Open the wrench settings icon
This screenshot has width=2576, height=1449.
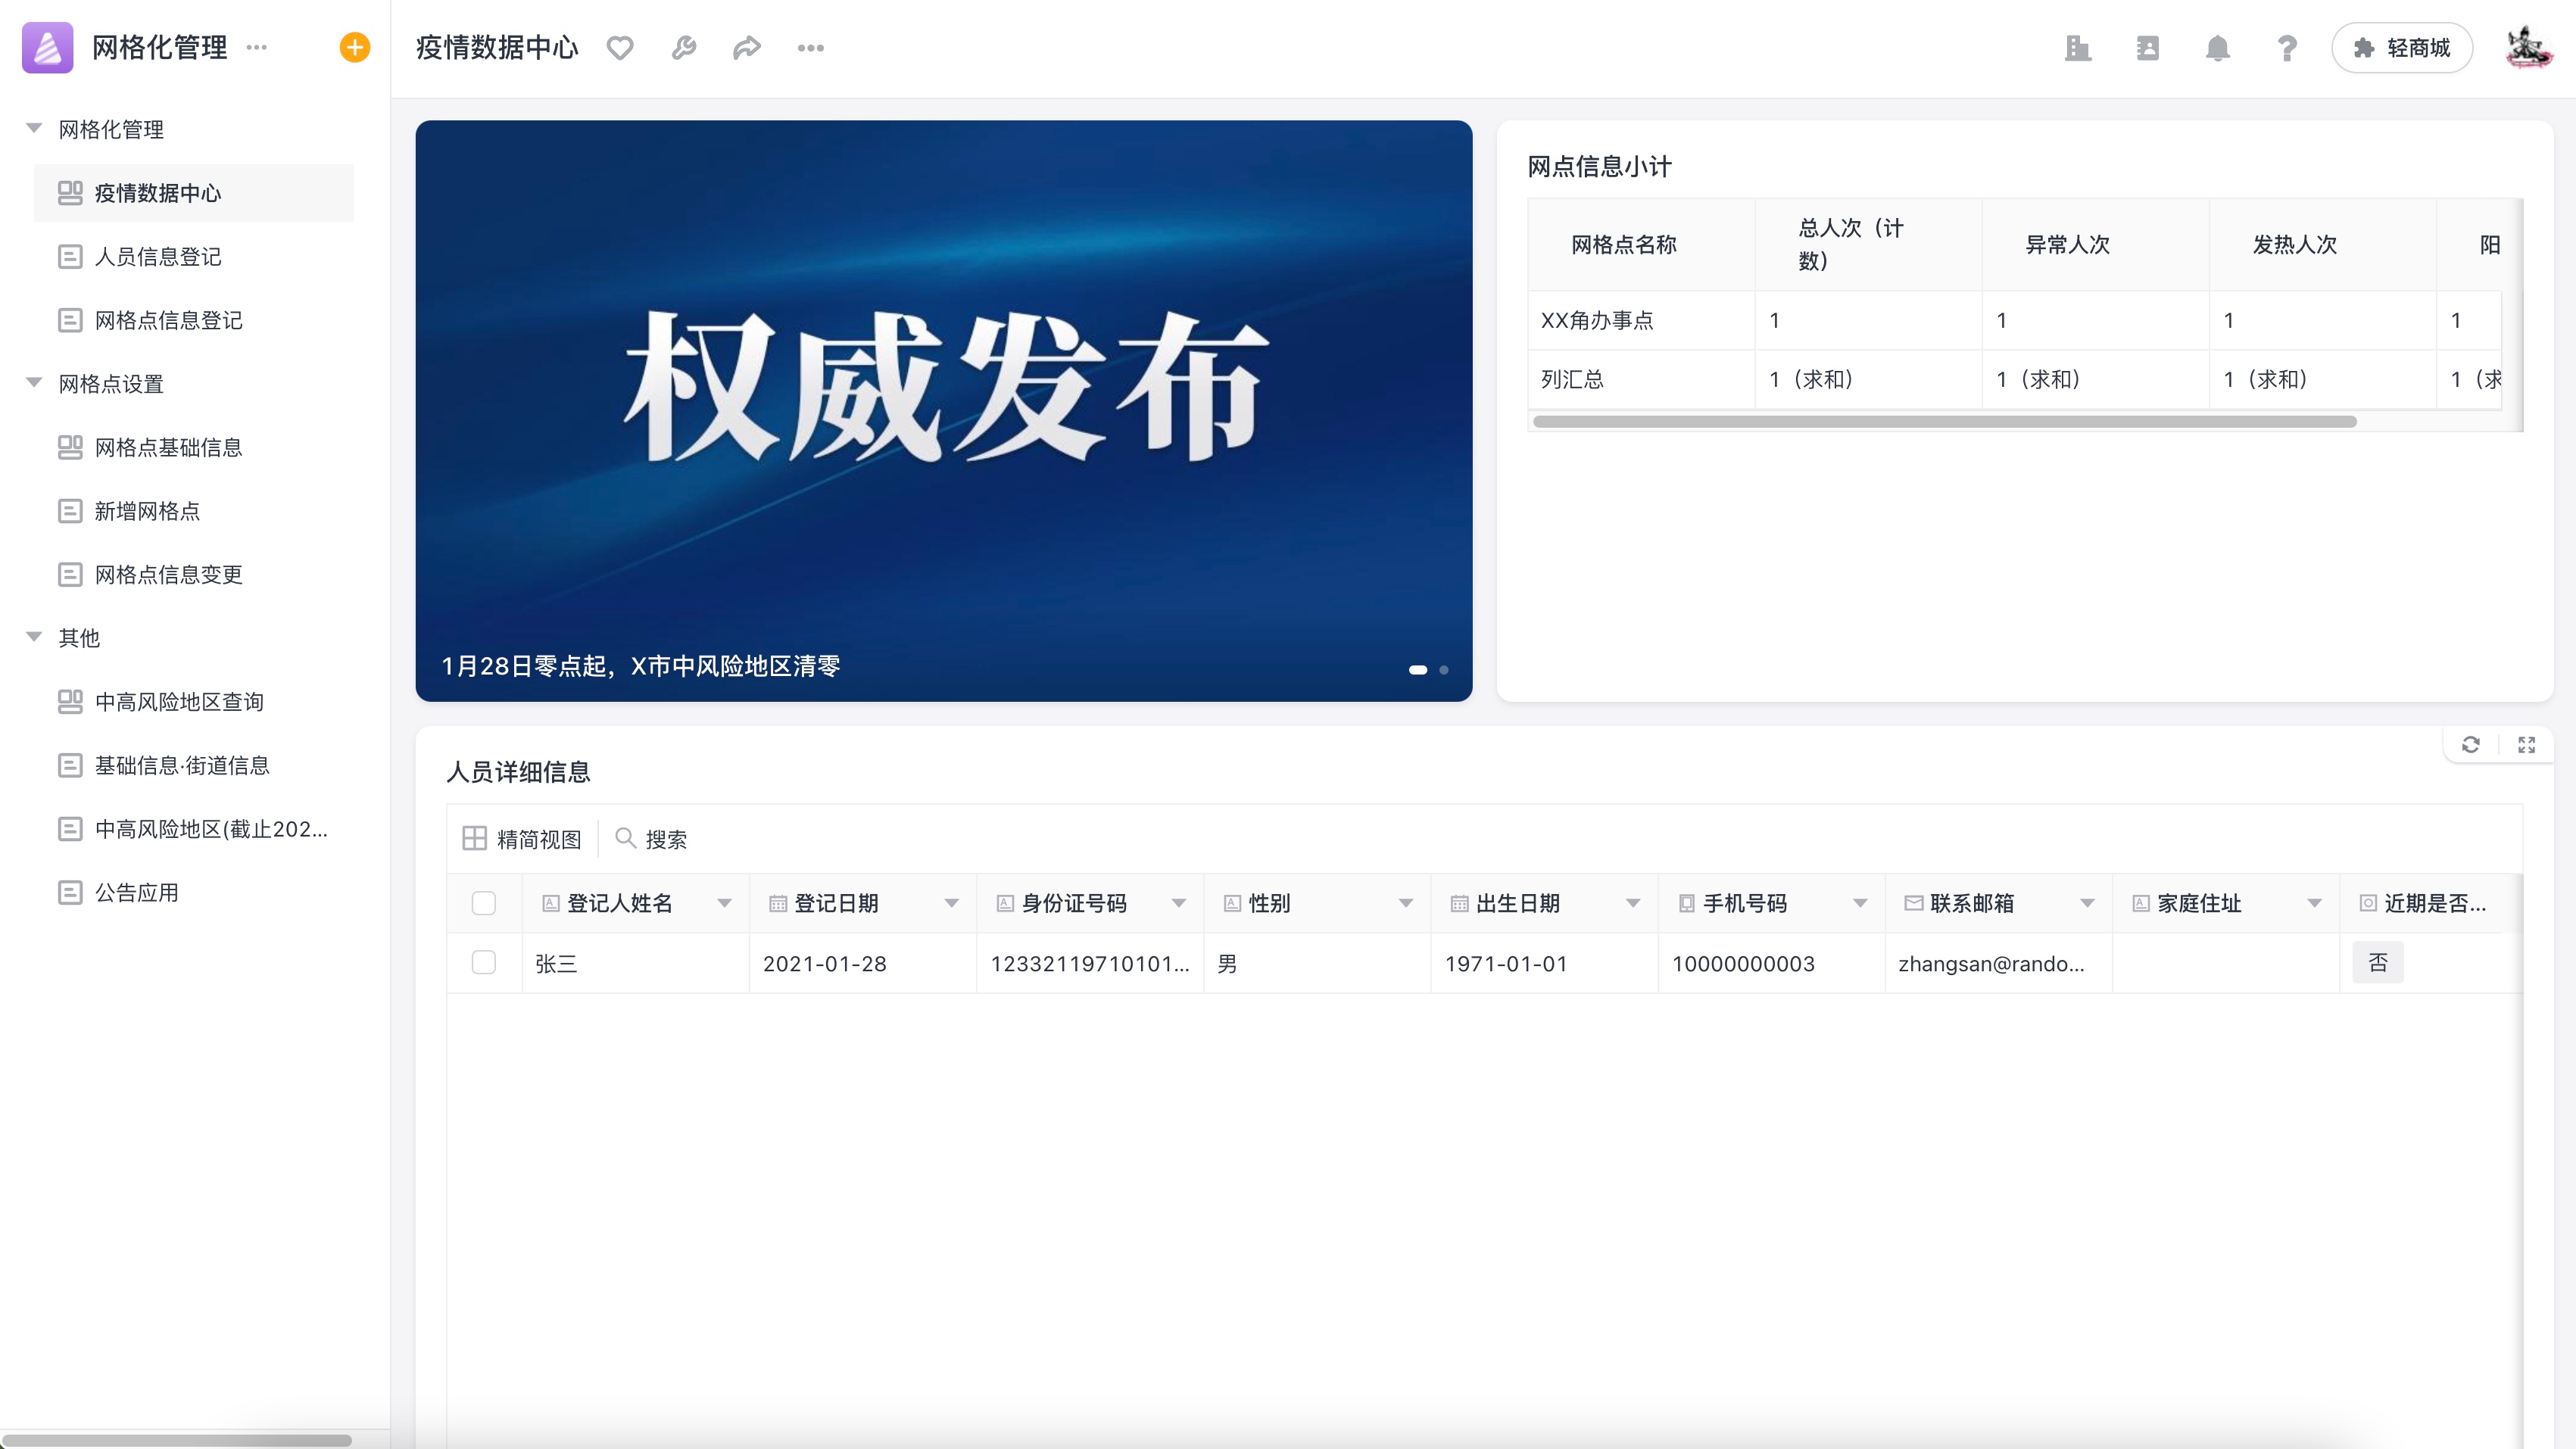684,47
